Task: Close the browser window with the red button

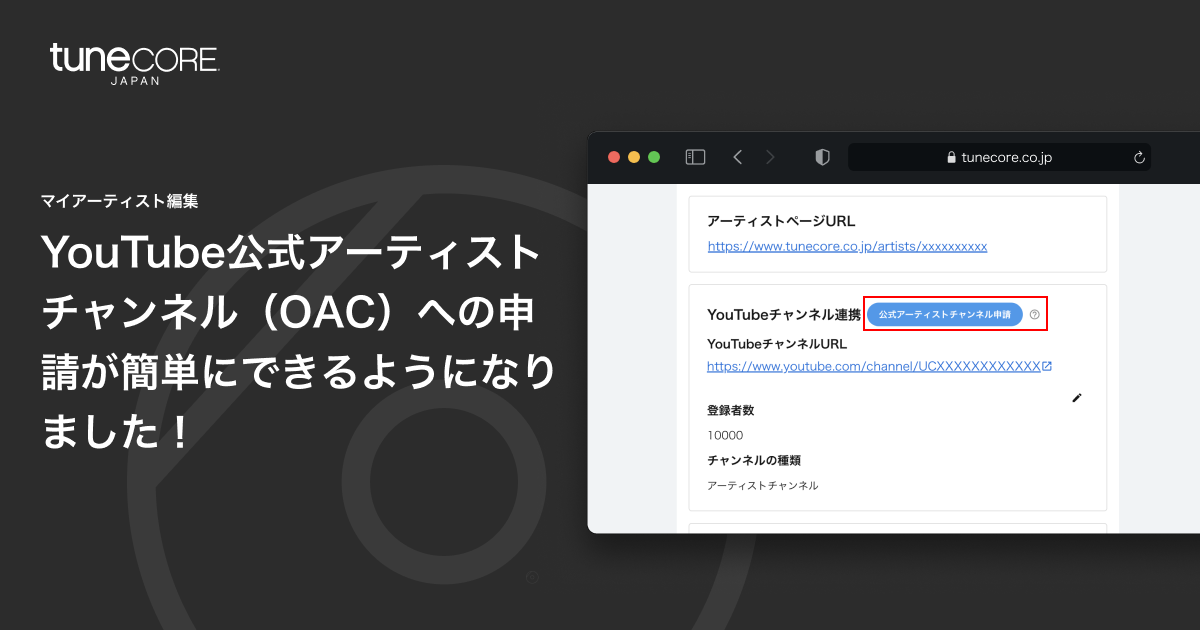Action: point(614,157)
